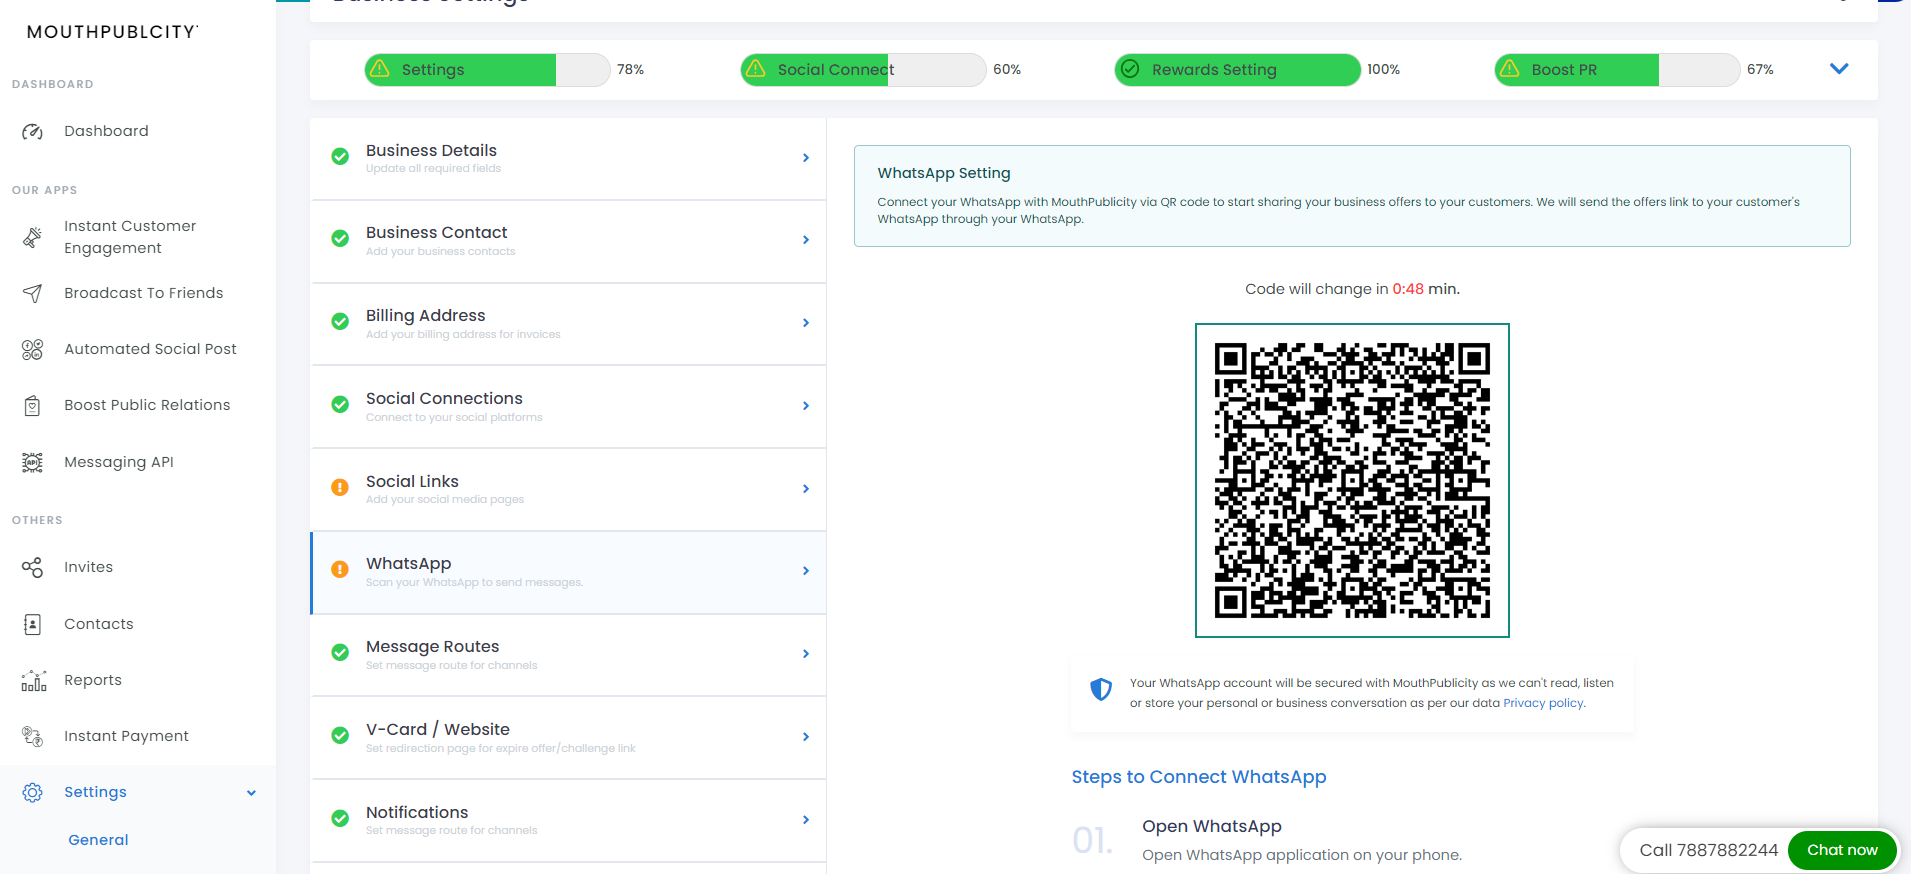Screen dimensions: 1911x874
Task: Click the Dashboard gauge icon in sidebar
Action: tap(32, 131)
